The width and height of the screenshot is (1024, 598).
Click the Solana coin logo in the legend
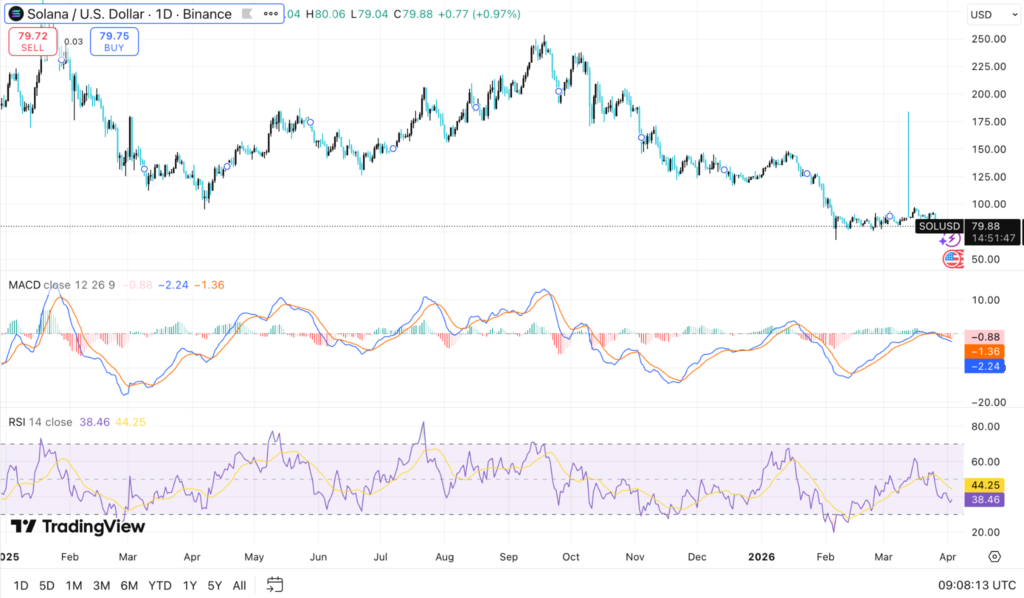click(14, 14)
